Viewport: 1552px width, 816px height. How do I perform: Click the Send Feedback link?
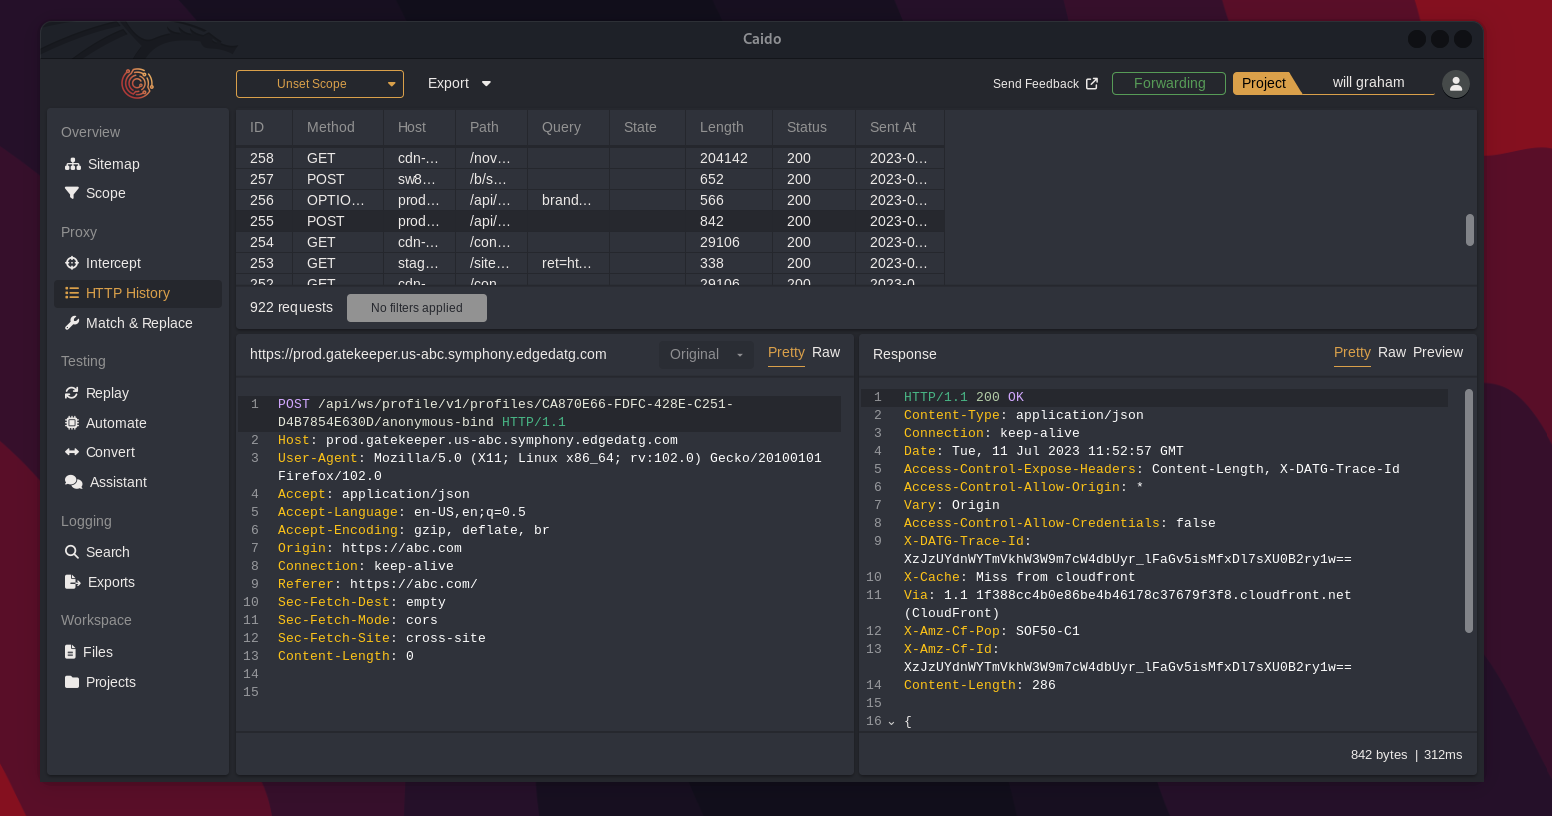click(x=1045, y=84)
